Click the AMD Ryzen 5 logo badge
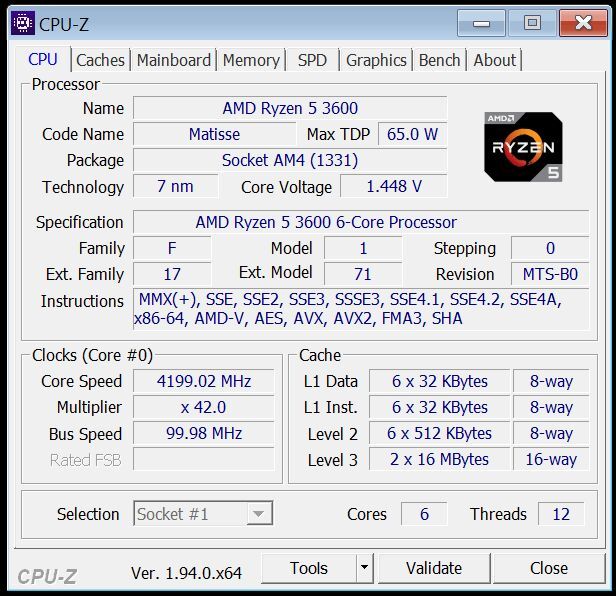 (523, 147)
